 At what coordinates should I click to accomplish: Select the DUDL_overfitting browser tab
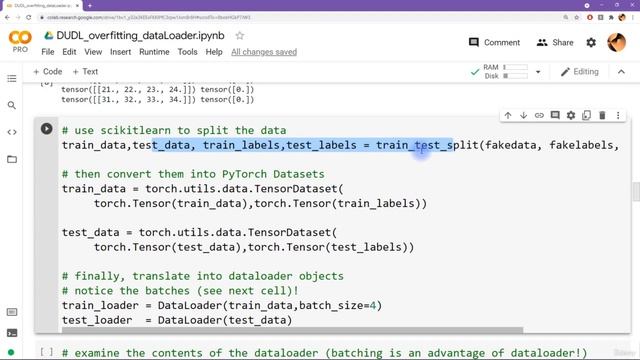coord(41,6)
